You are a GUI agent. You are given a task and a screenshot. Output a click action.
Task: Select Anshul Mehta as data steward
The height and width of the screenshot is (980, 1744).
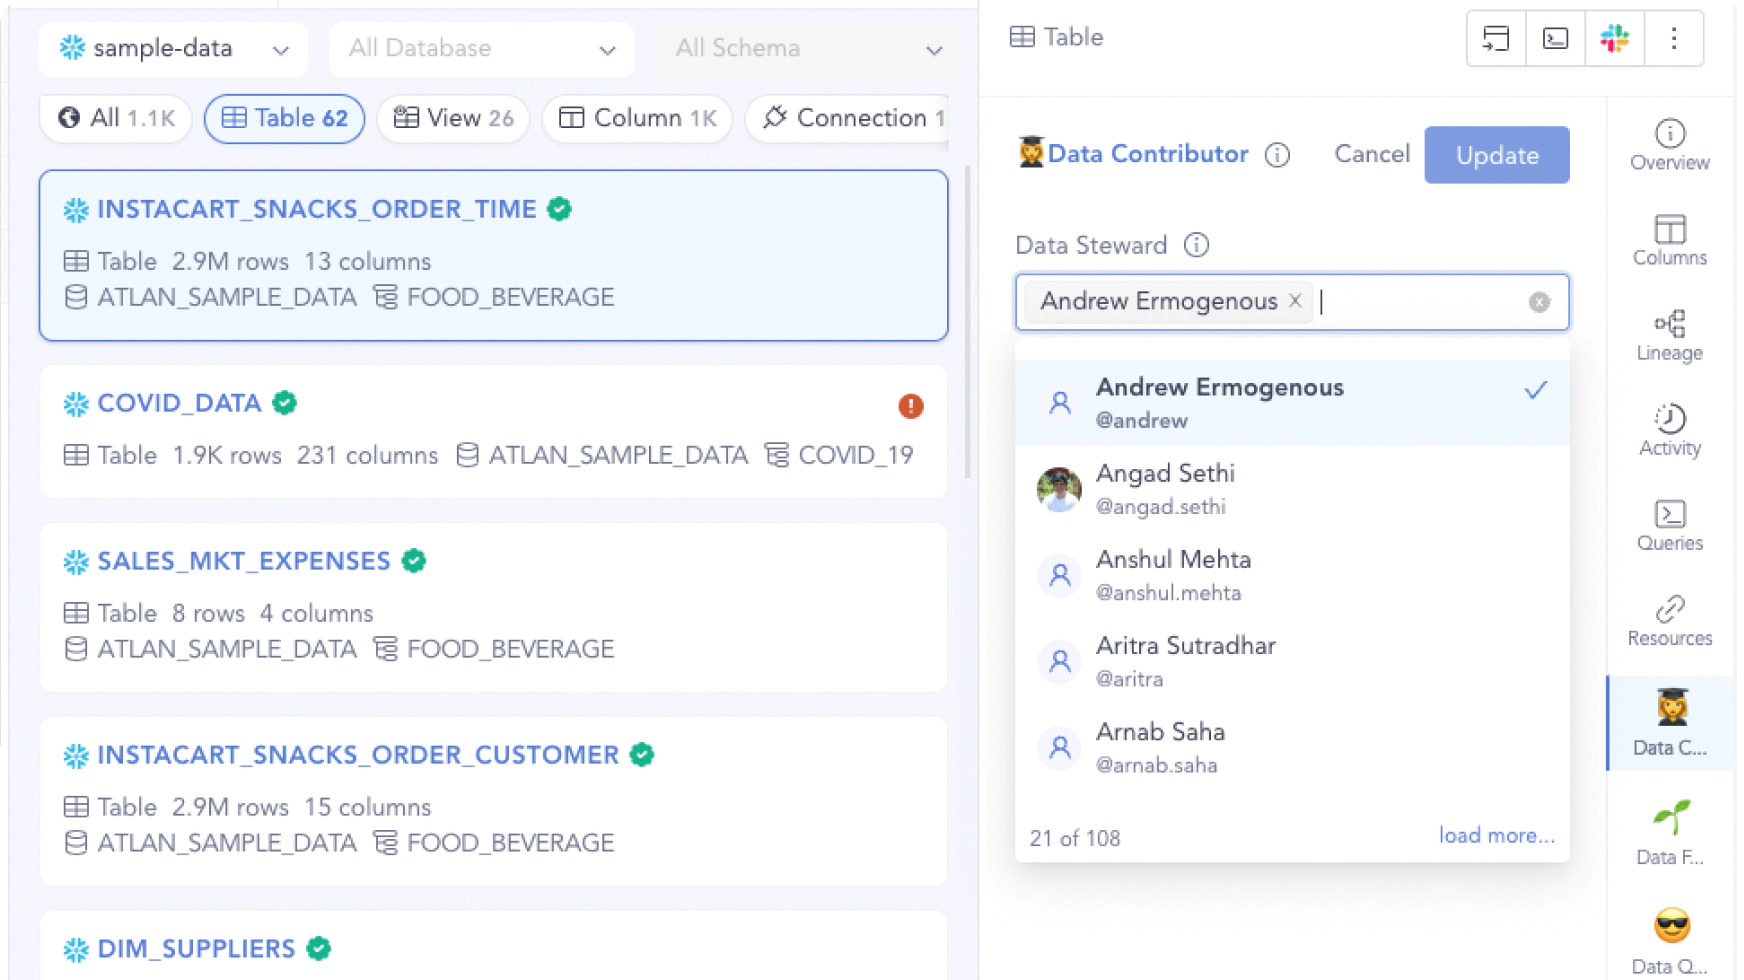1291,575
